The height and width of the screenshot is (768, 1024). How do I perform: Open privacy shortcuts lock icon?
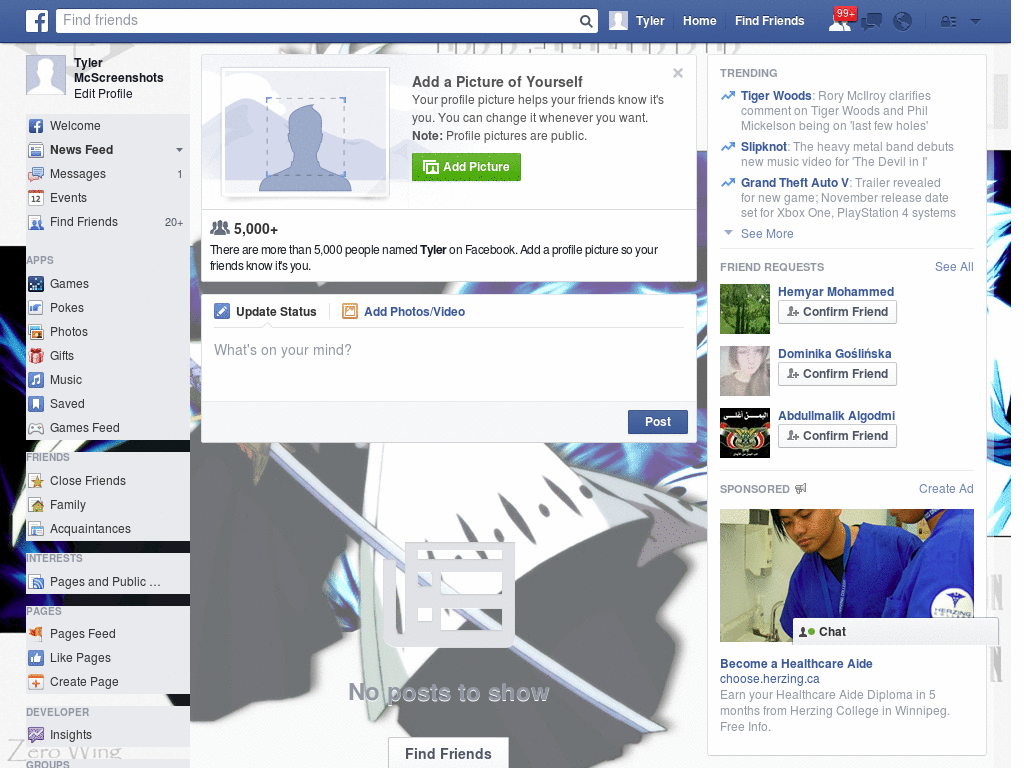[948, 22]
